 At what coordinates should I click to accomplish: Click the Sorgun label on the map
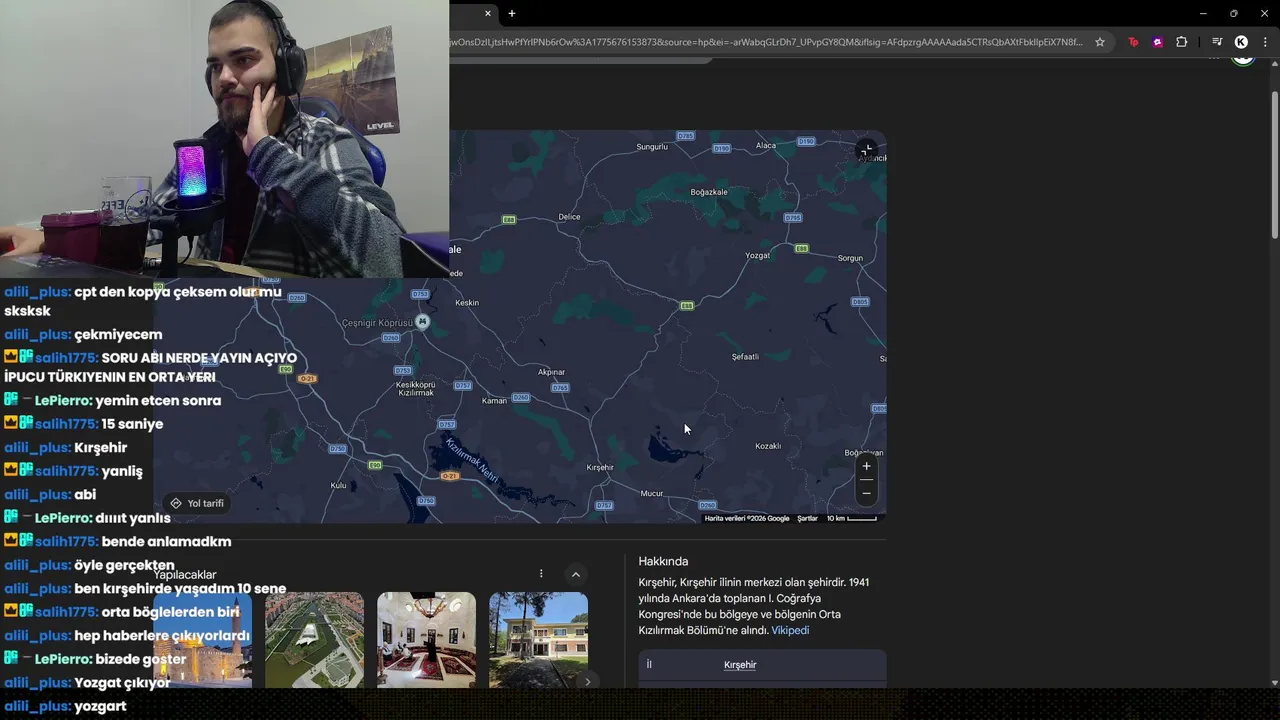tap(850, 258)
